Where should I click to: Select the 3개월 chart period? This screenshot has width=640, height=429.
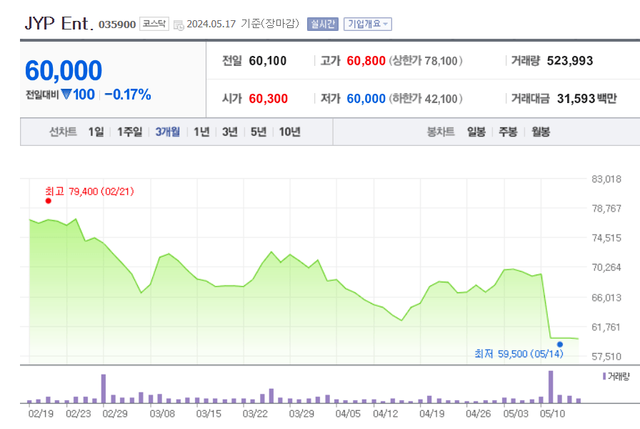coord(169,132)
